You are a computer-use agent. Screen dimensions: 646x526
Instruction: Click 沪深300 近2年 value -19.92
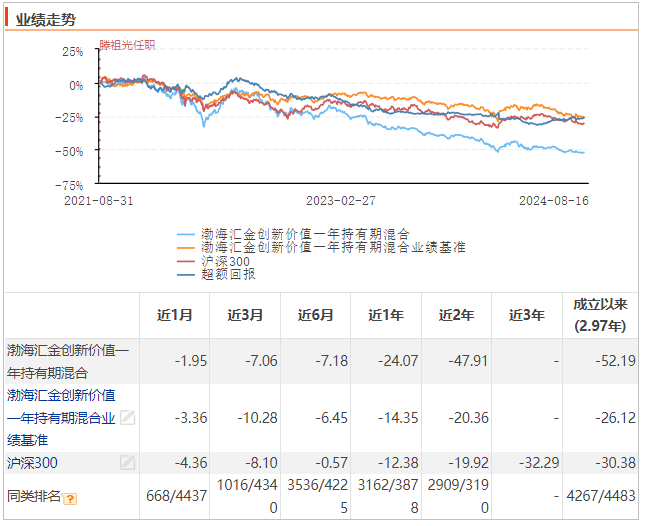(x=469, y=463)
